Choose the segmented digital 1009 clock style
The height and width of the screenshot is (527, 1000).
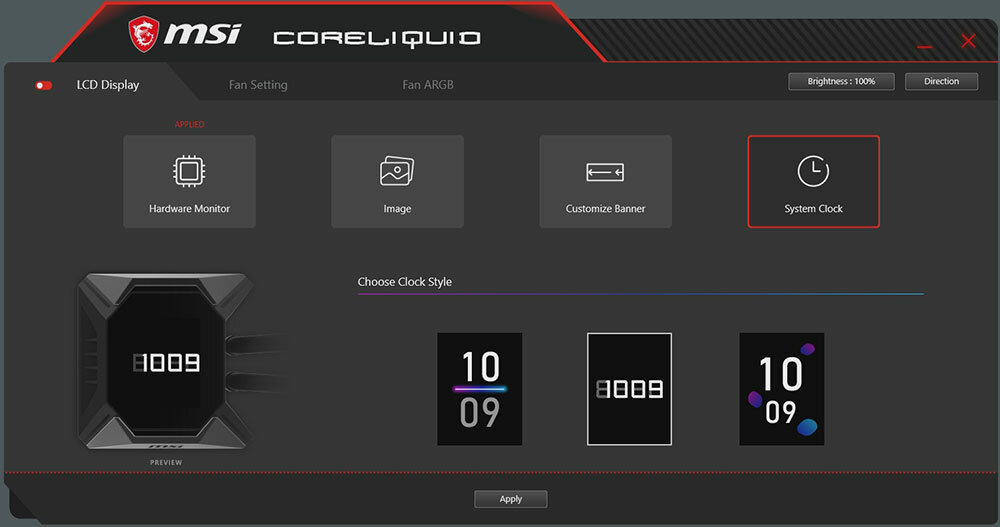[629, 389]
